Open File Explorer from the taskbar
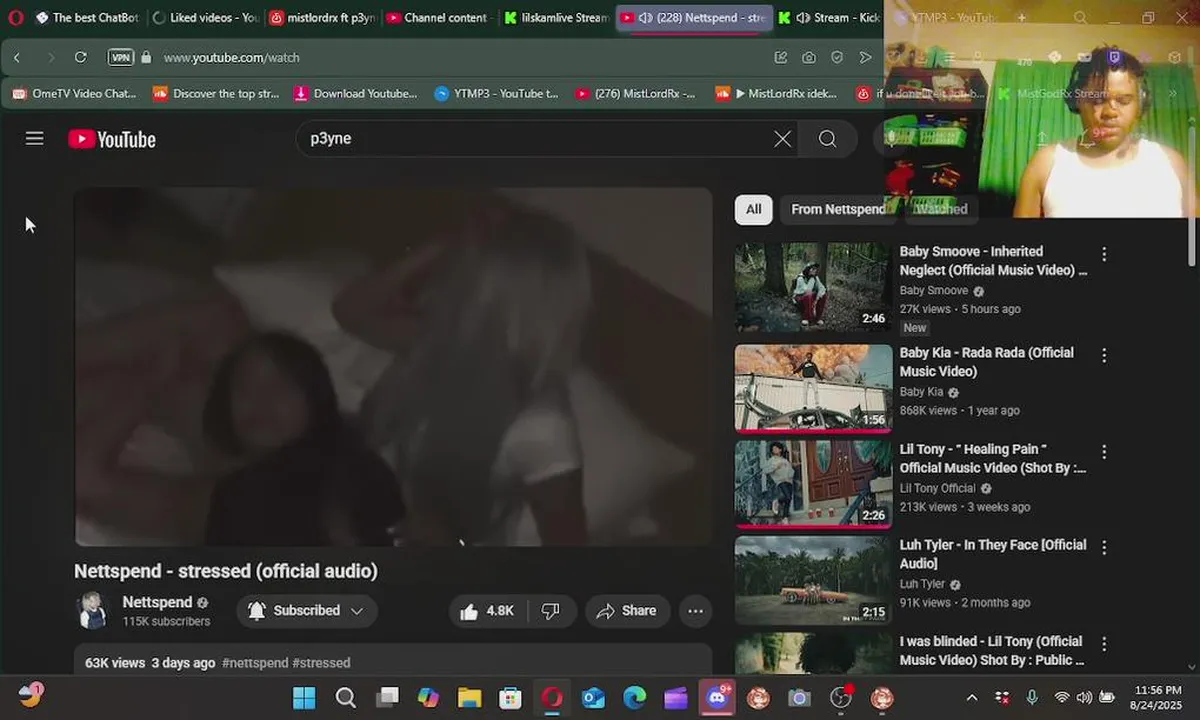Screen dimensions: 1200x720 coord(469,697)
